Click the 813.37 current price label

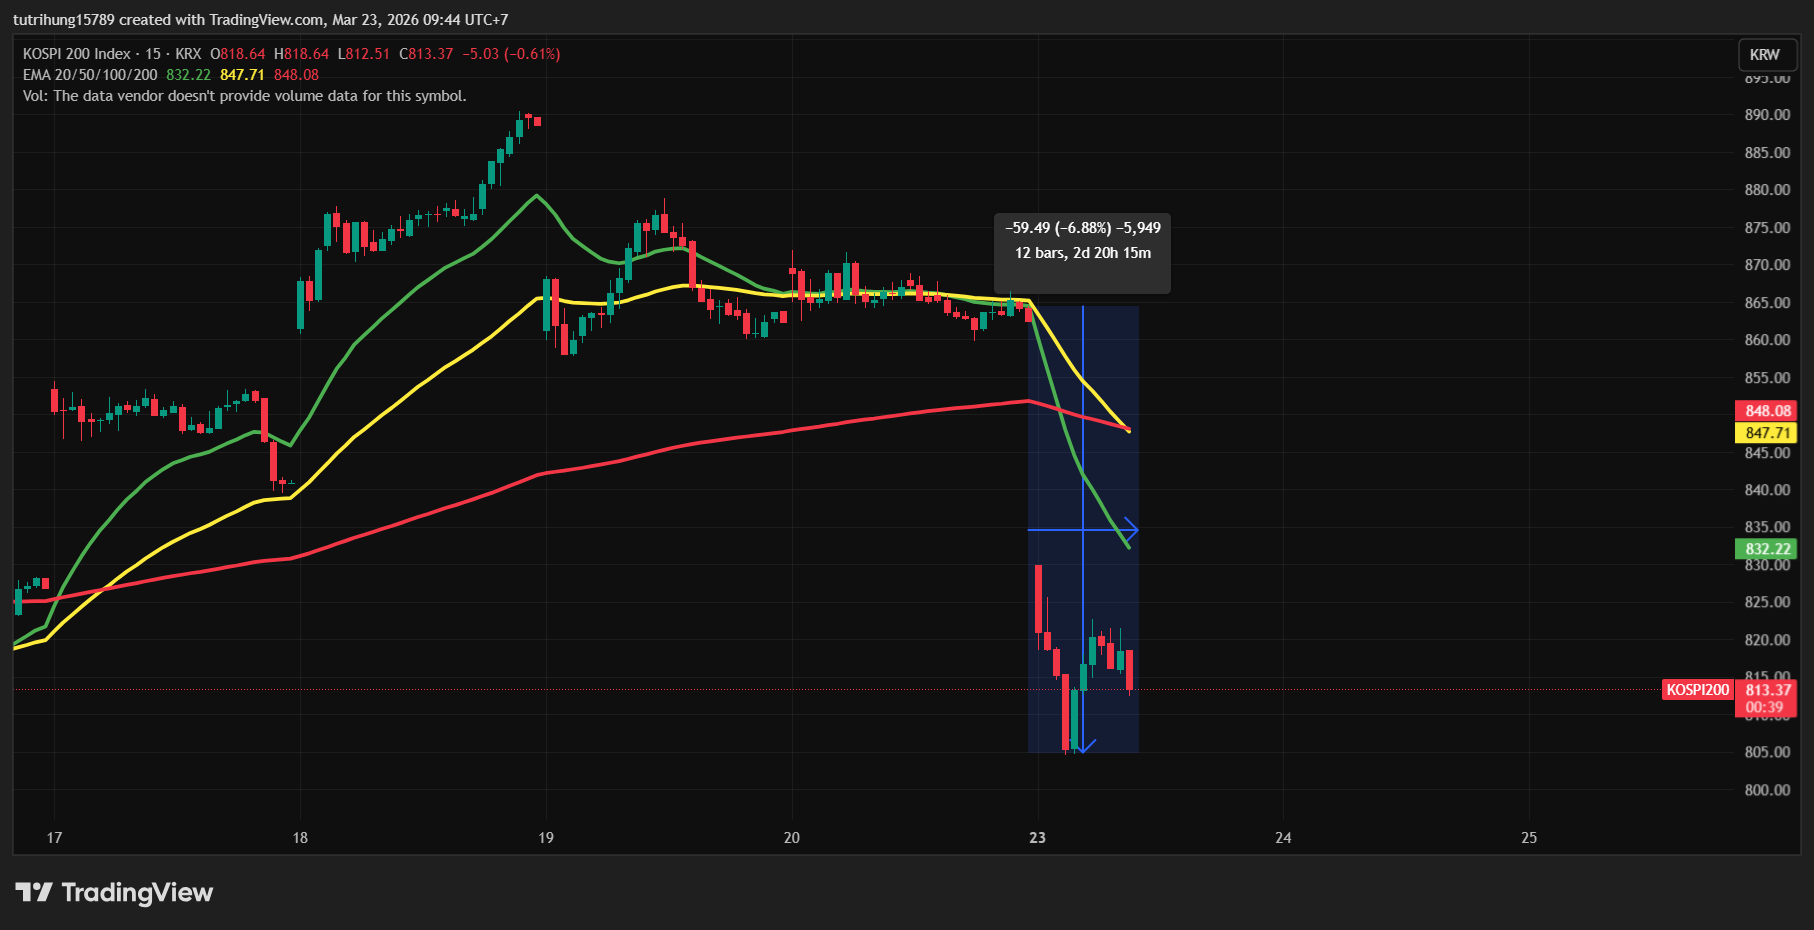(1767, 690)
